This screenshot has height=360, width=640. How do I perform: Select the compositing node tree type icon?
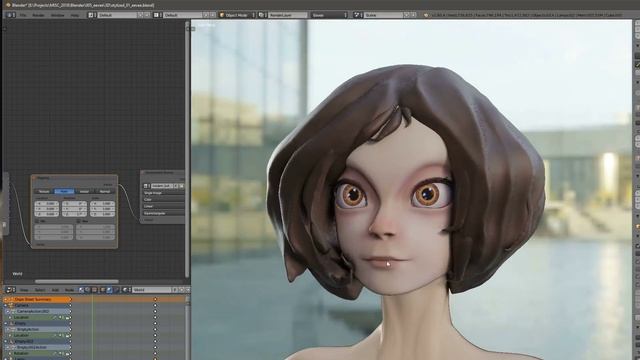87,290
